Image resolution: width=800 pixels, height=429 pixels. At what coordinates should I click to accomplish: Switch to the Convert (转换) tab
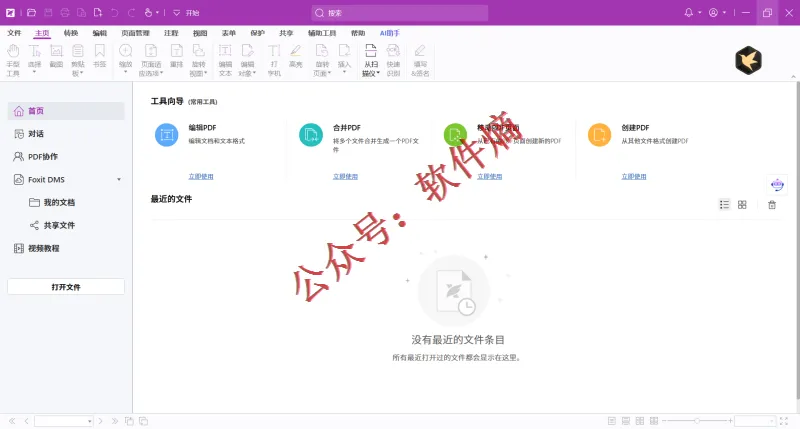[71, 33]
